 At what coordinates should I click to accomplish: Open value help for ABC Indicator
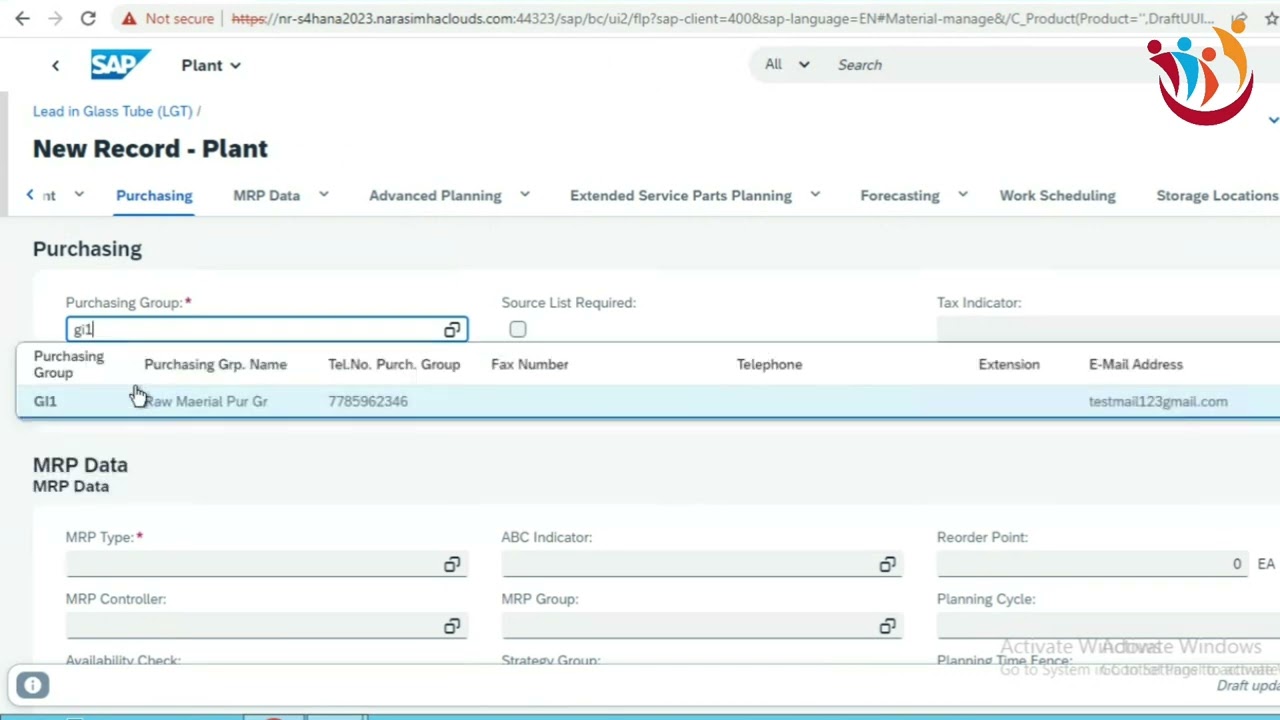click(887, 565)
